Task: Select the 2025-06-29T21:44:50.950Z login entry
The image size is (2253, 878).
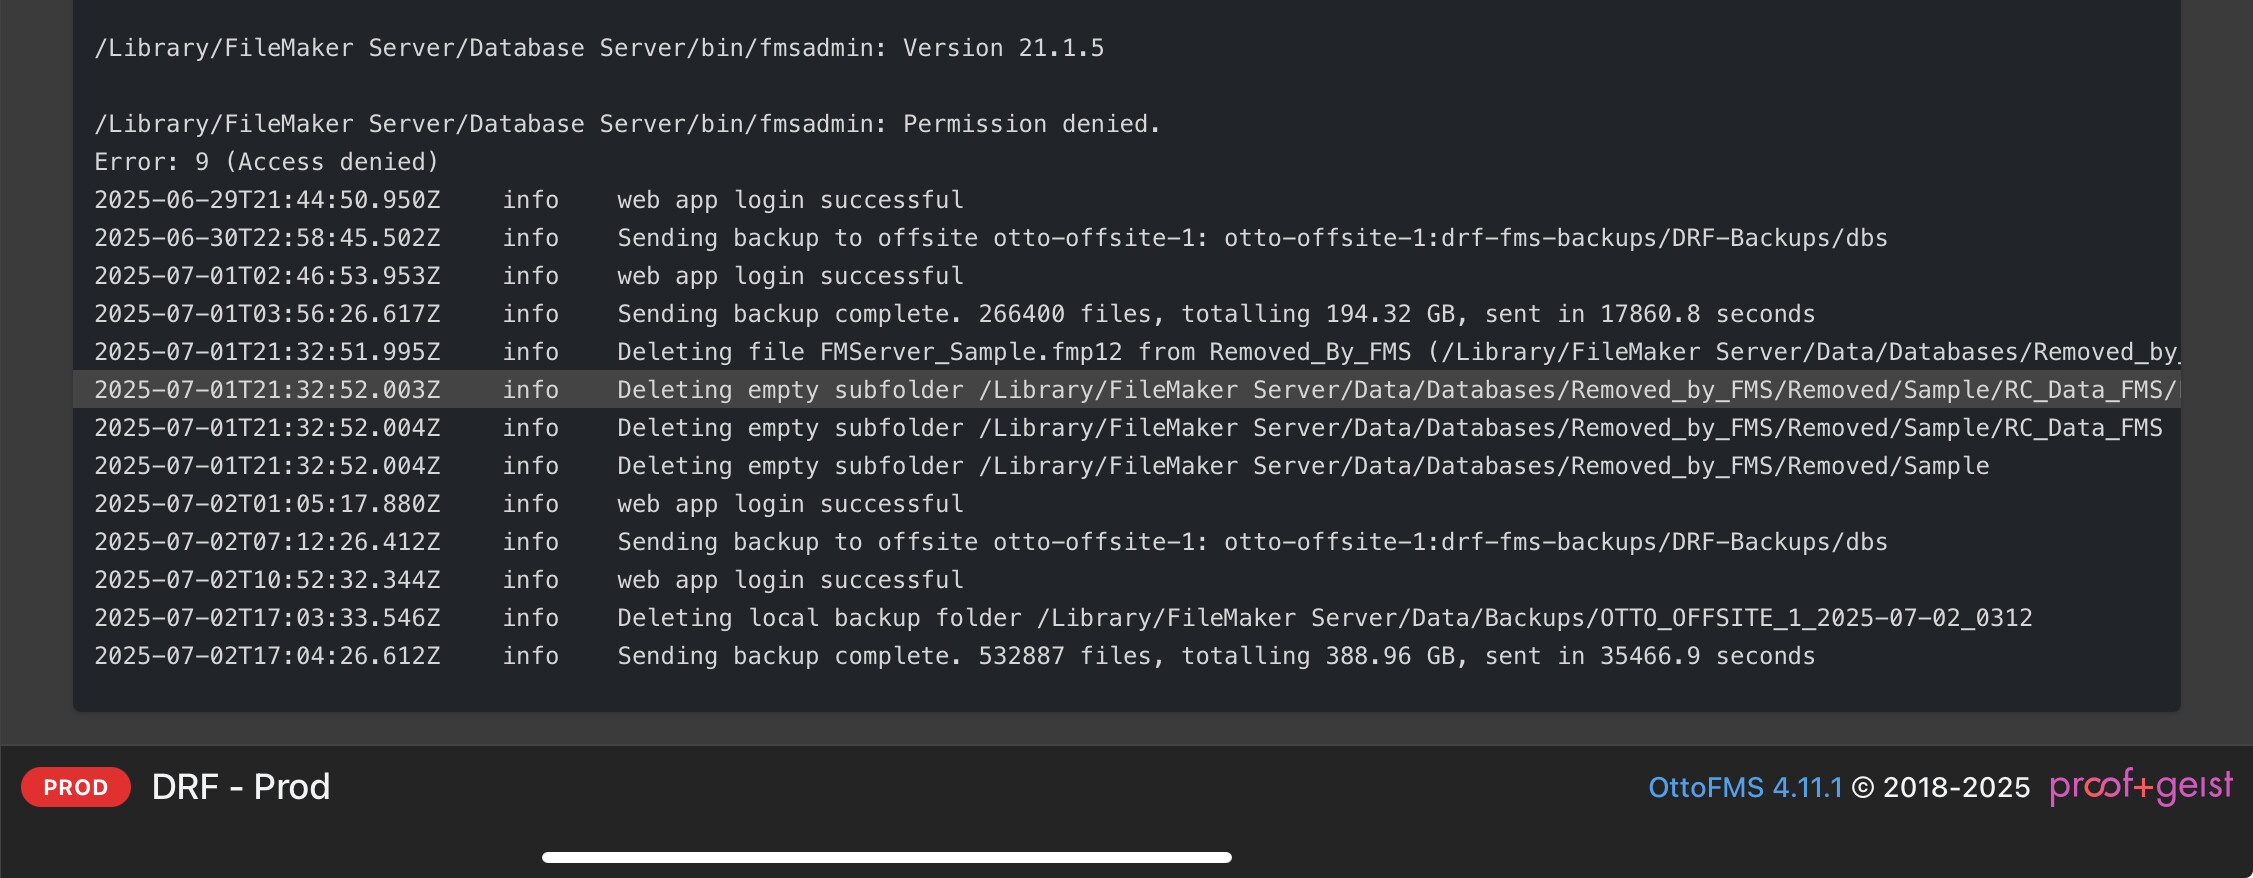Action: click(x=529, y=200)
